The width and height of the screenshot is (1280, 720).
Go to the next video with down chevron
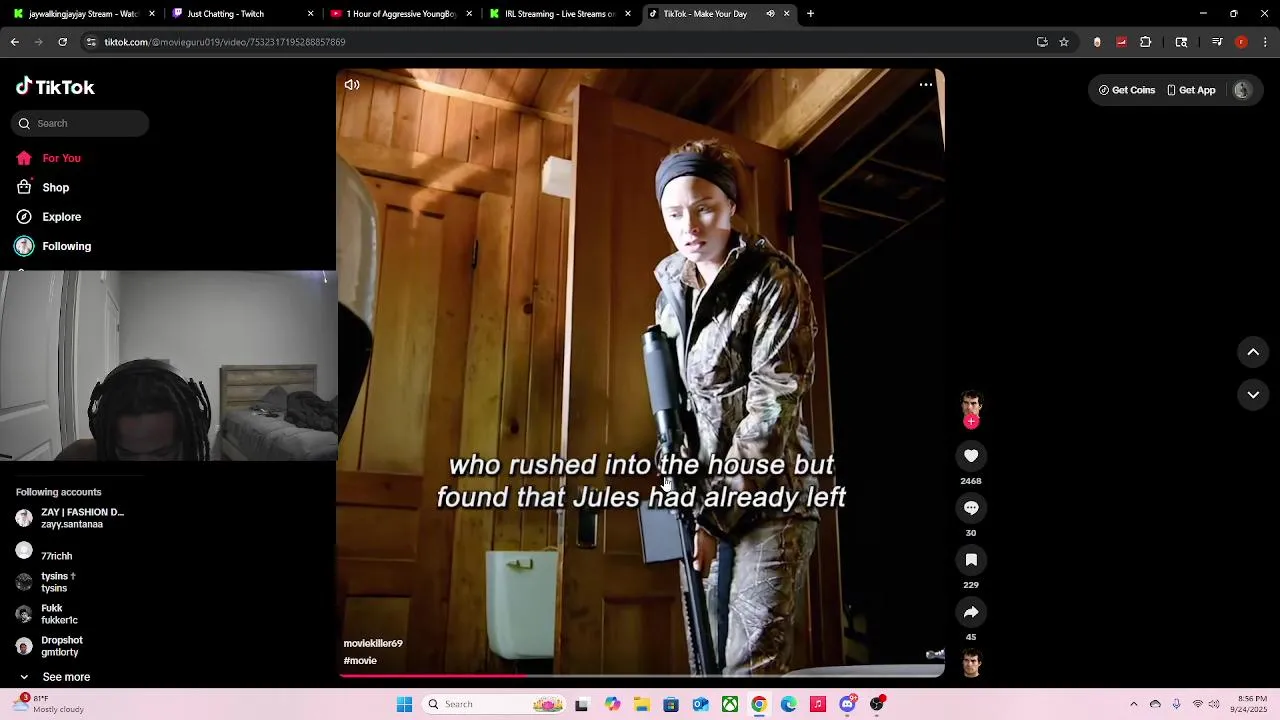point(1253,395)
